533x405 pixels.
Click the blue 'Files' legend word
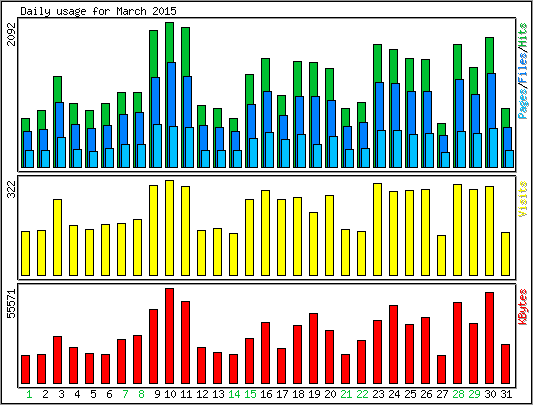523,67
